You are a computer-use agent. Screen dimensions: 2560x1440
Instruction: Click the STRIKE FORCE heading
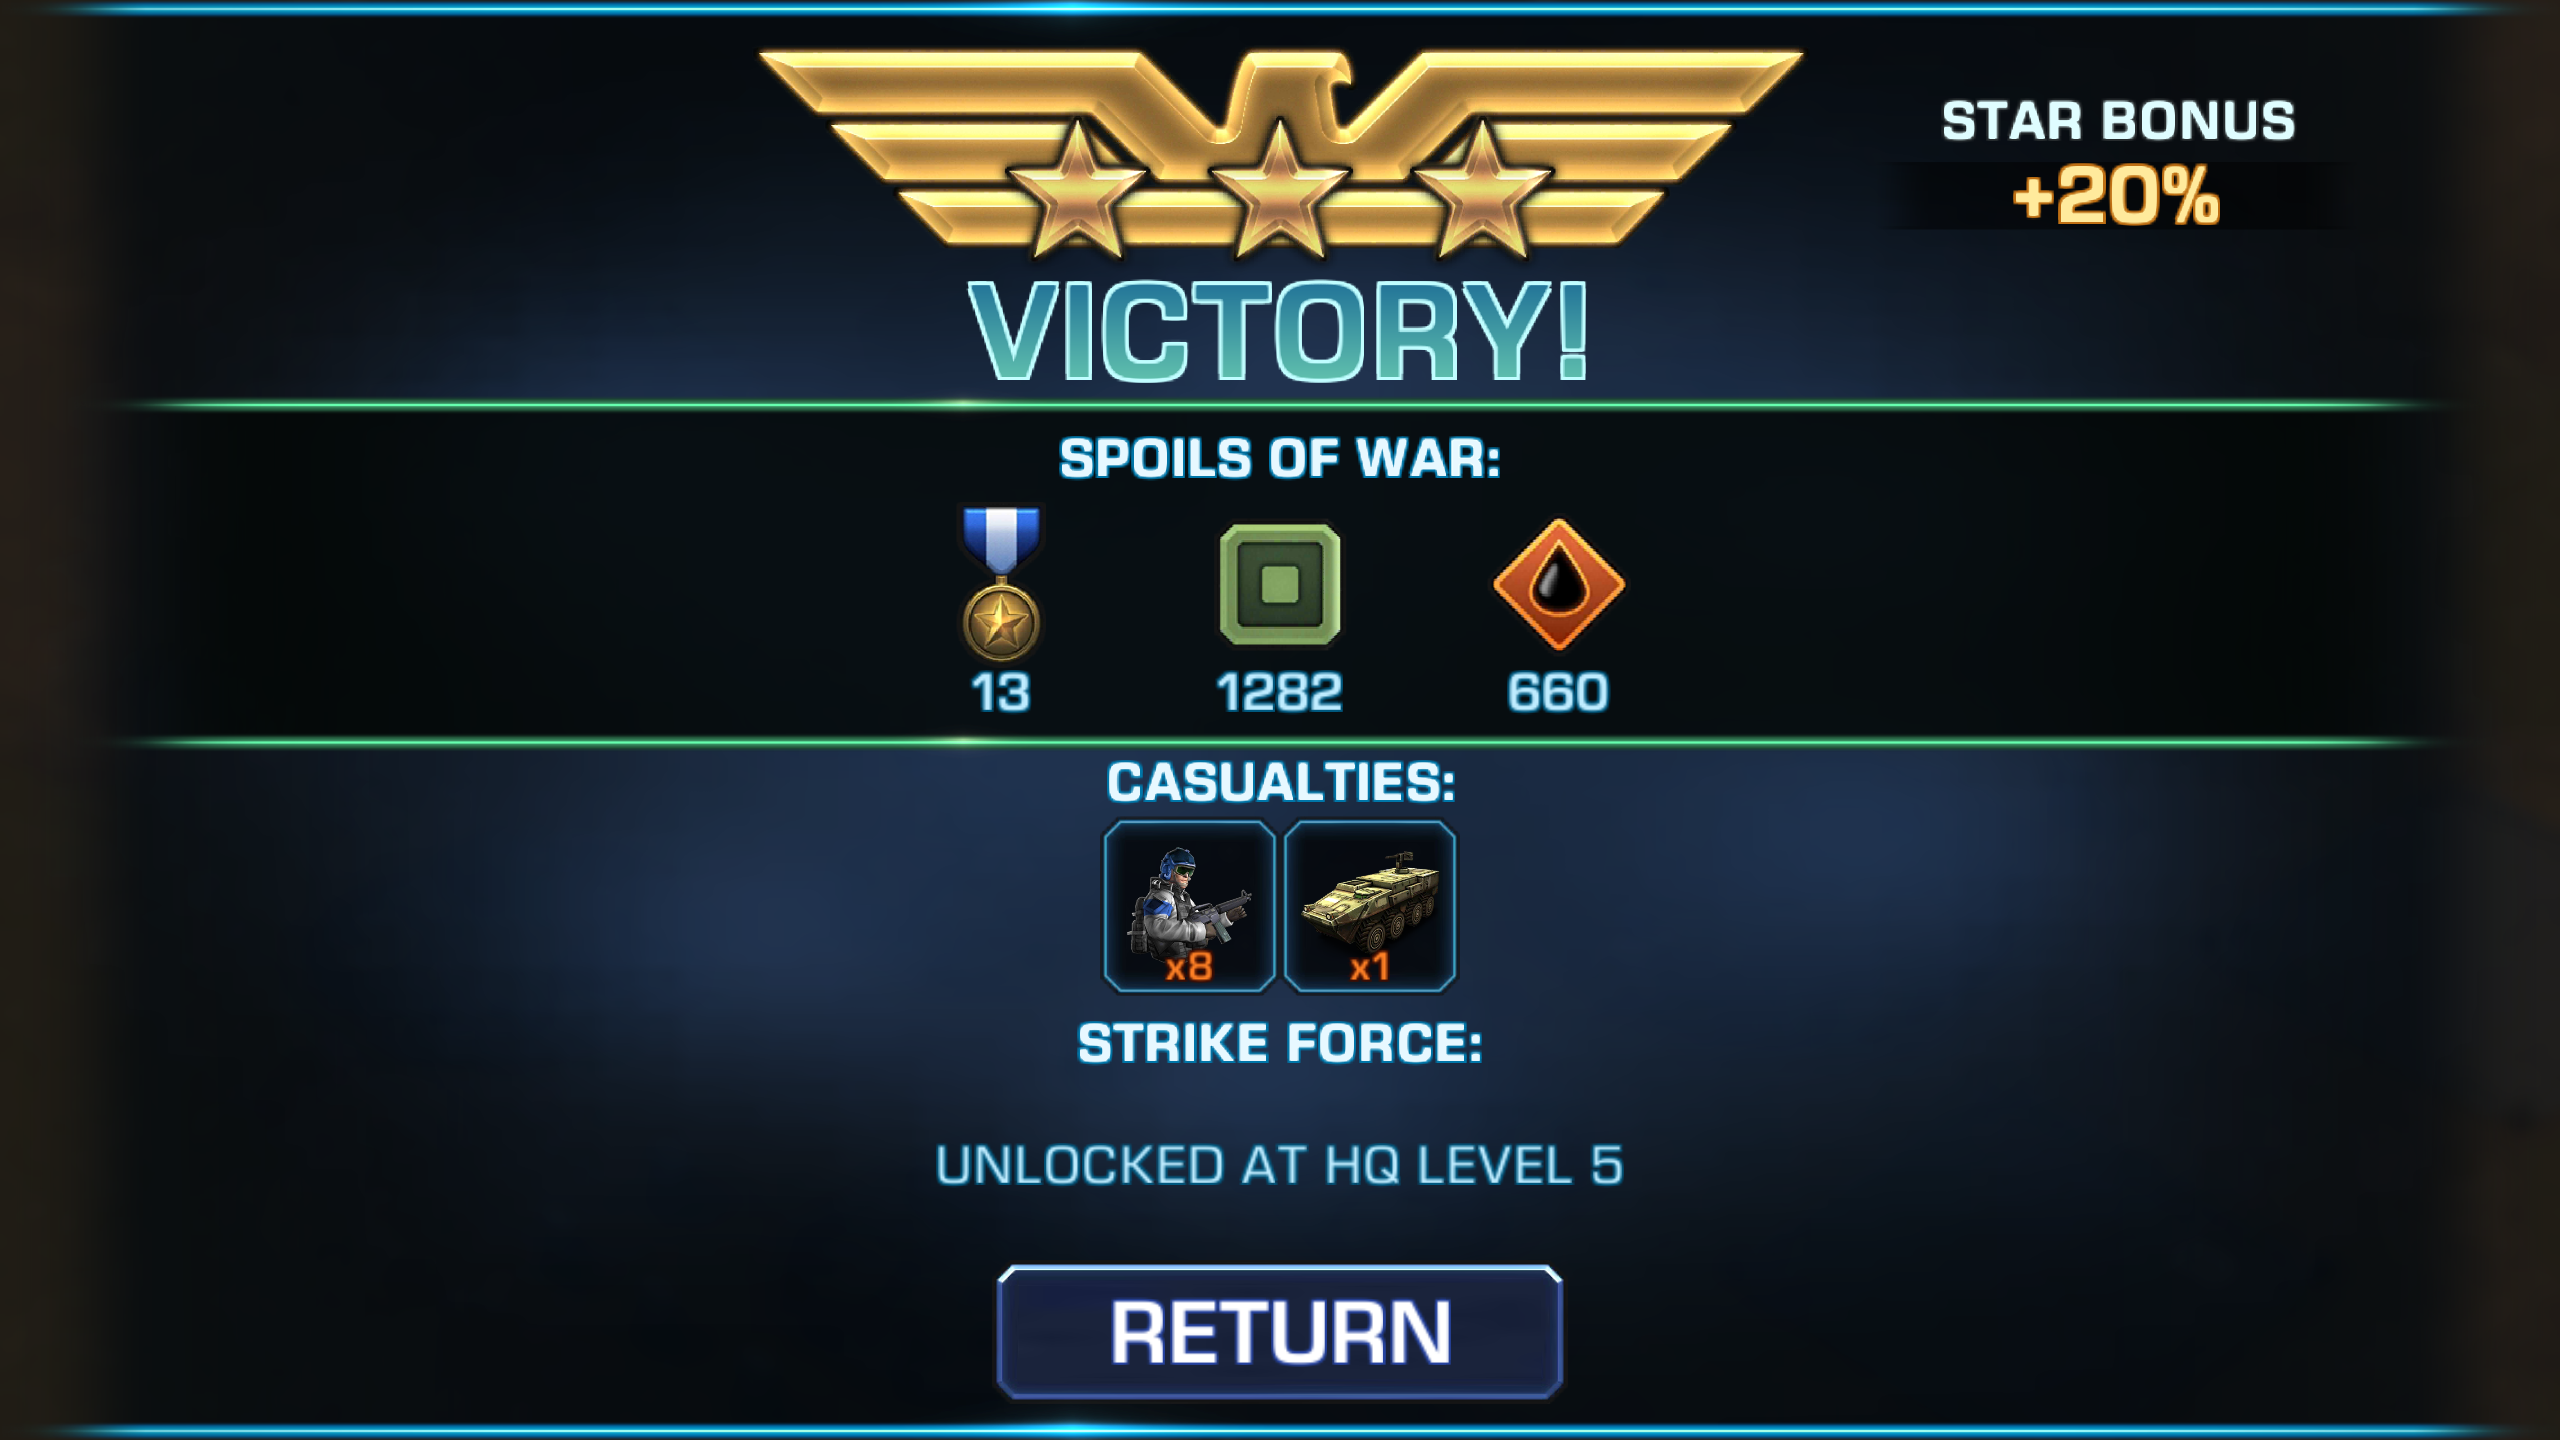click(1280, 1044)
